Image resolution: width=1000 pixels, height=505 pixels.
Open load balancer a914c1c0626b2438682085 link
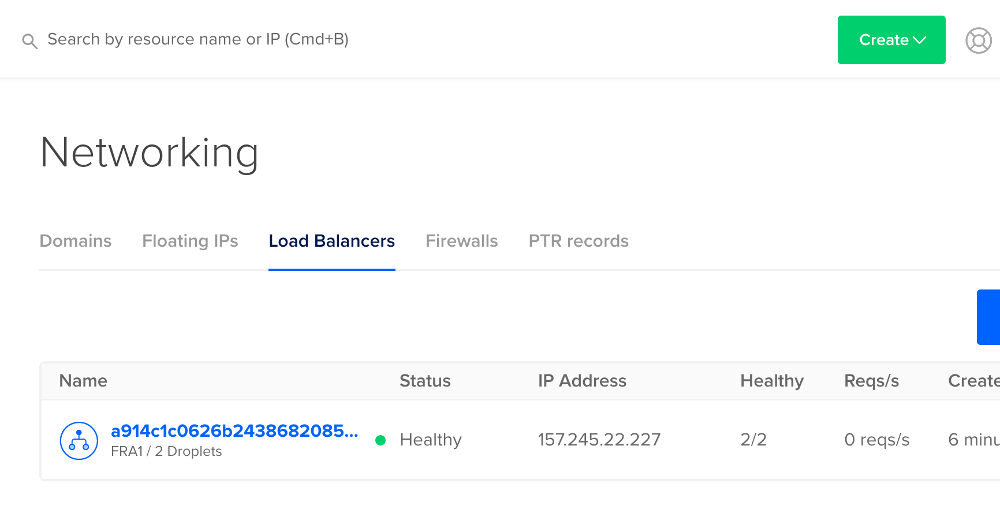pyautogui.click(x=234, y=431)
